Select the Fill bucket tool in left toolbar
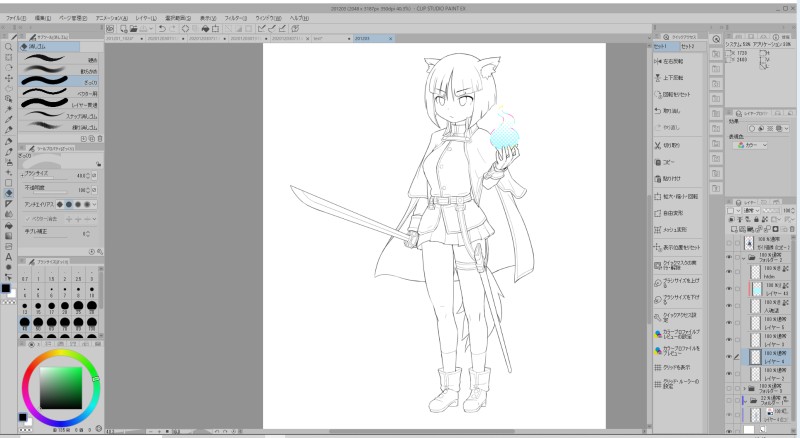 (x=9, y=225)
